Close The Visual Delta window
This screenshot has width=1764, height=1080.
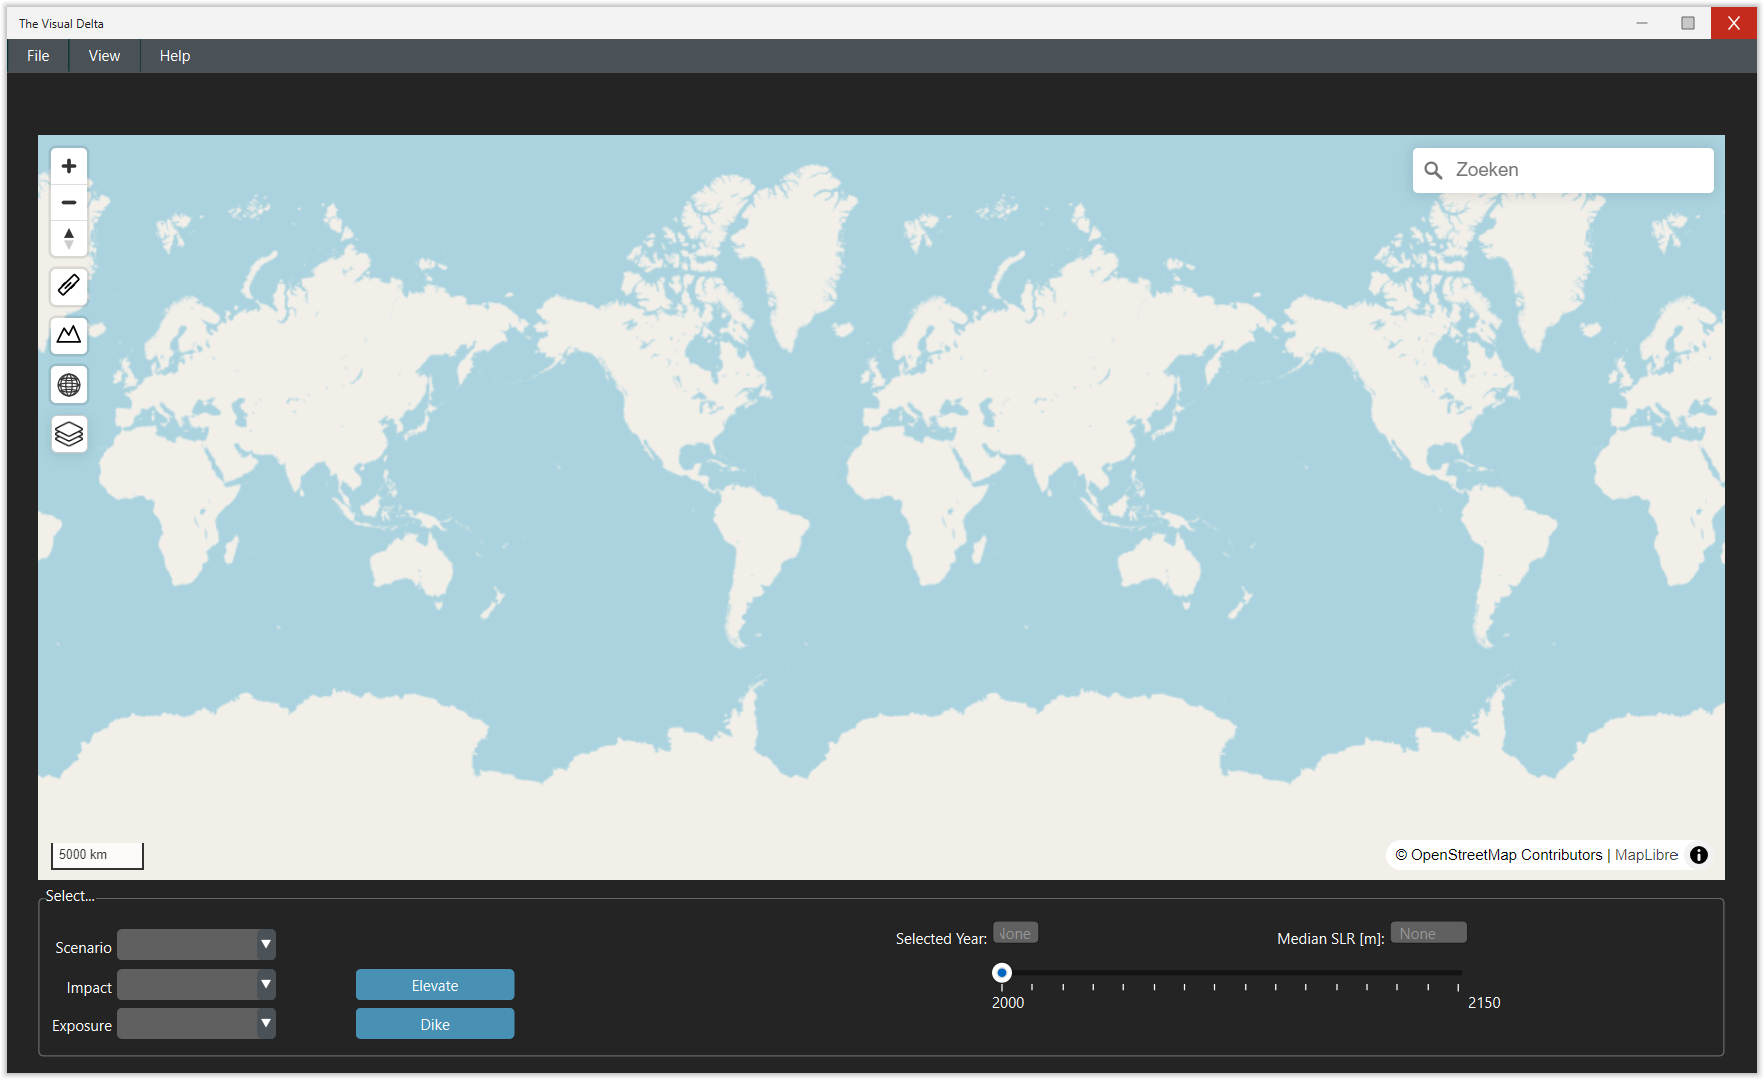point(1733,23)
